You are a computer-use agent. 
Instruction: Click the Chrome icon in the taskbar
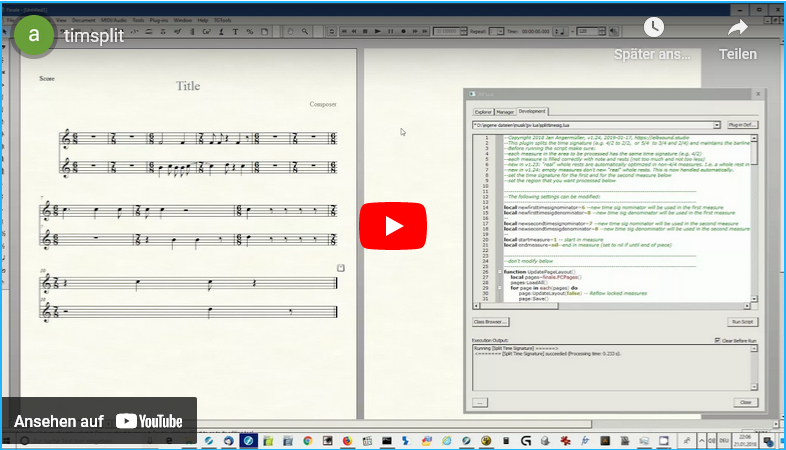[x=307, y=440]
